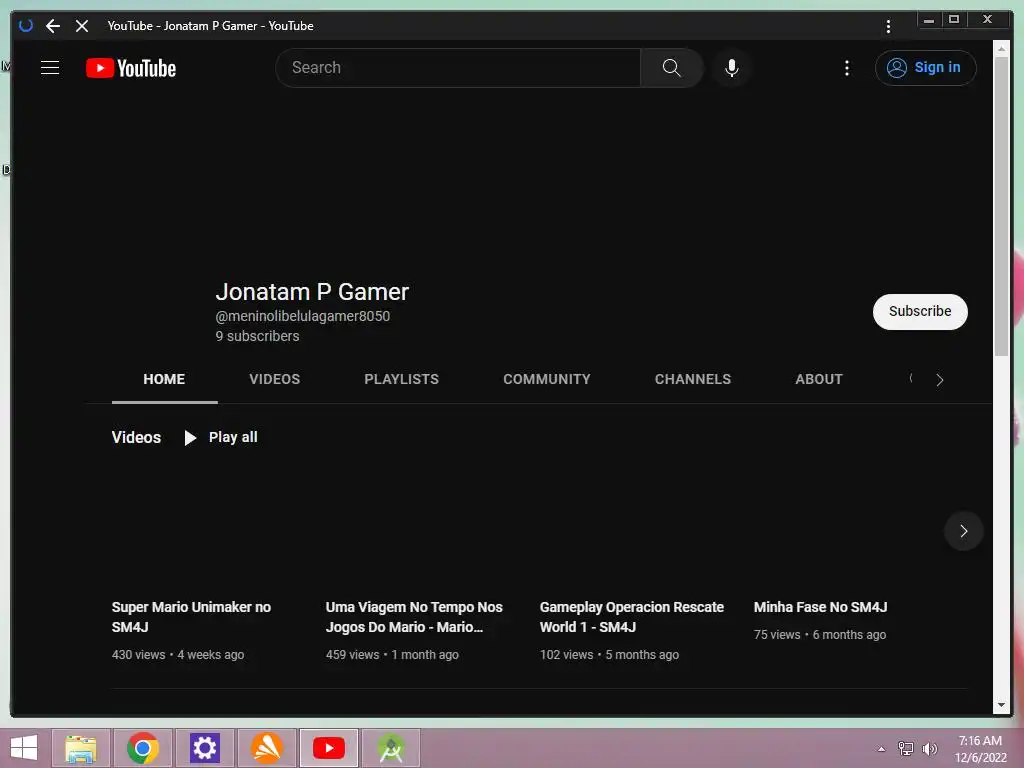Image resolution: width=1024 pixels, height=768 pixels.
Task: Open video Super Mario Unimaker no SM4J
Action: [x=191, y=616]
